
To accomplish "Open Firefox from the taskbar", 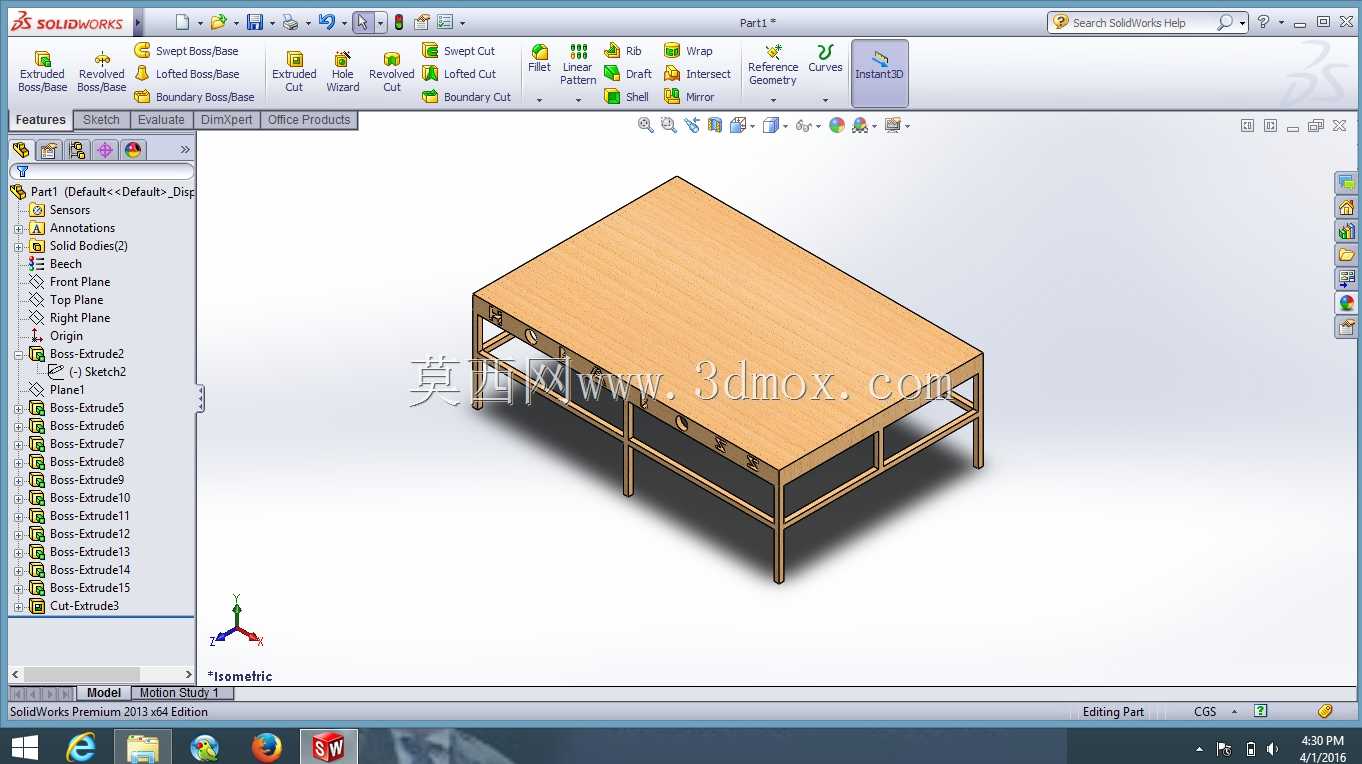I will click(x=266, y=747).
